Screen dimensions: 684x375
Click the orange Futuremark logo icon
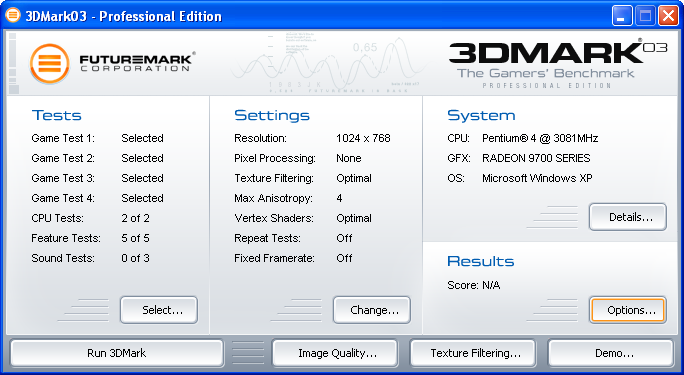[x=50, y=64]
